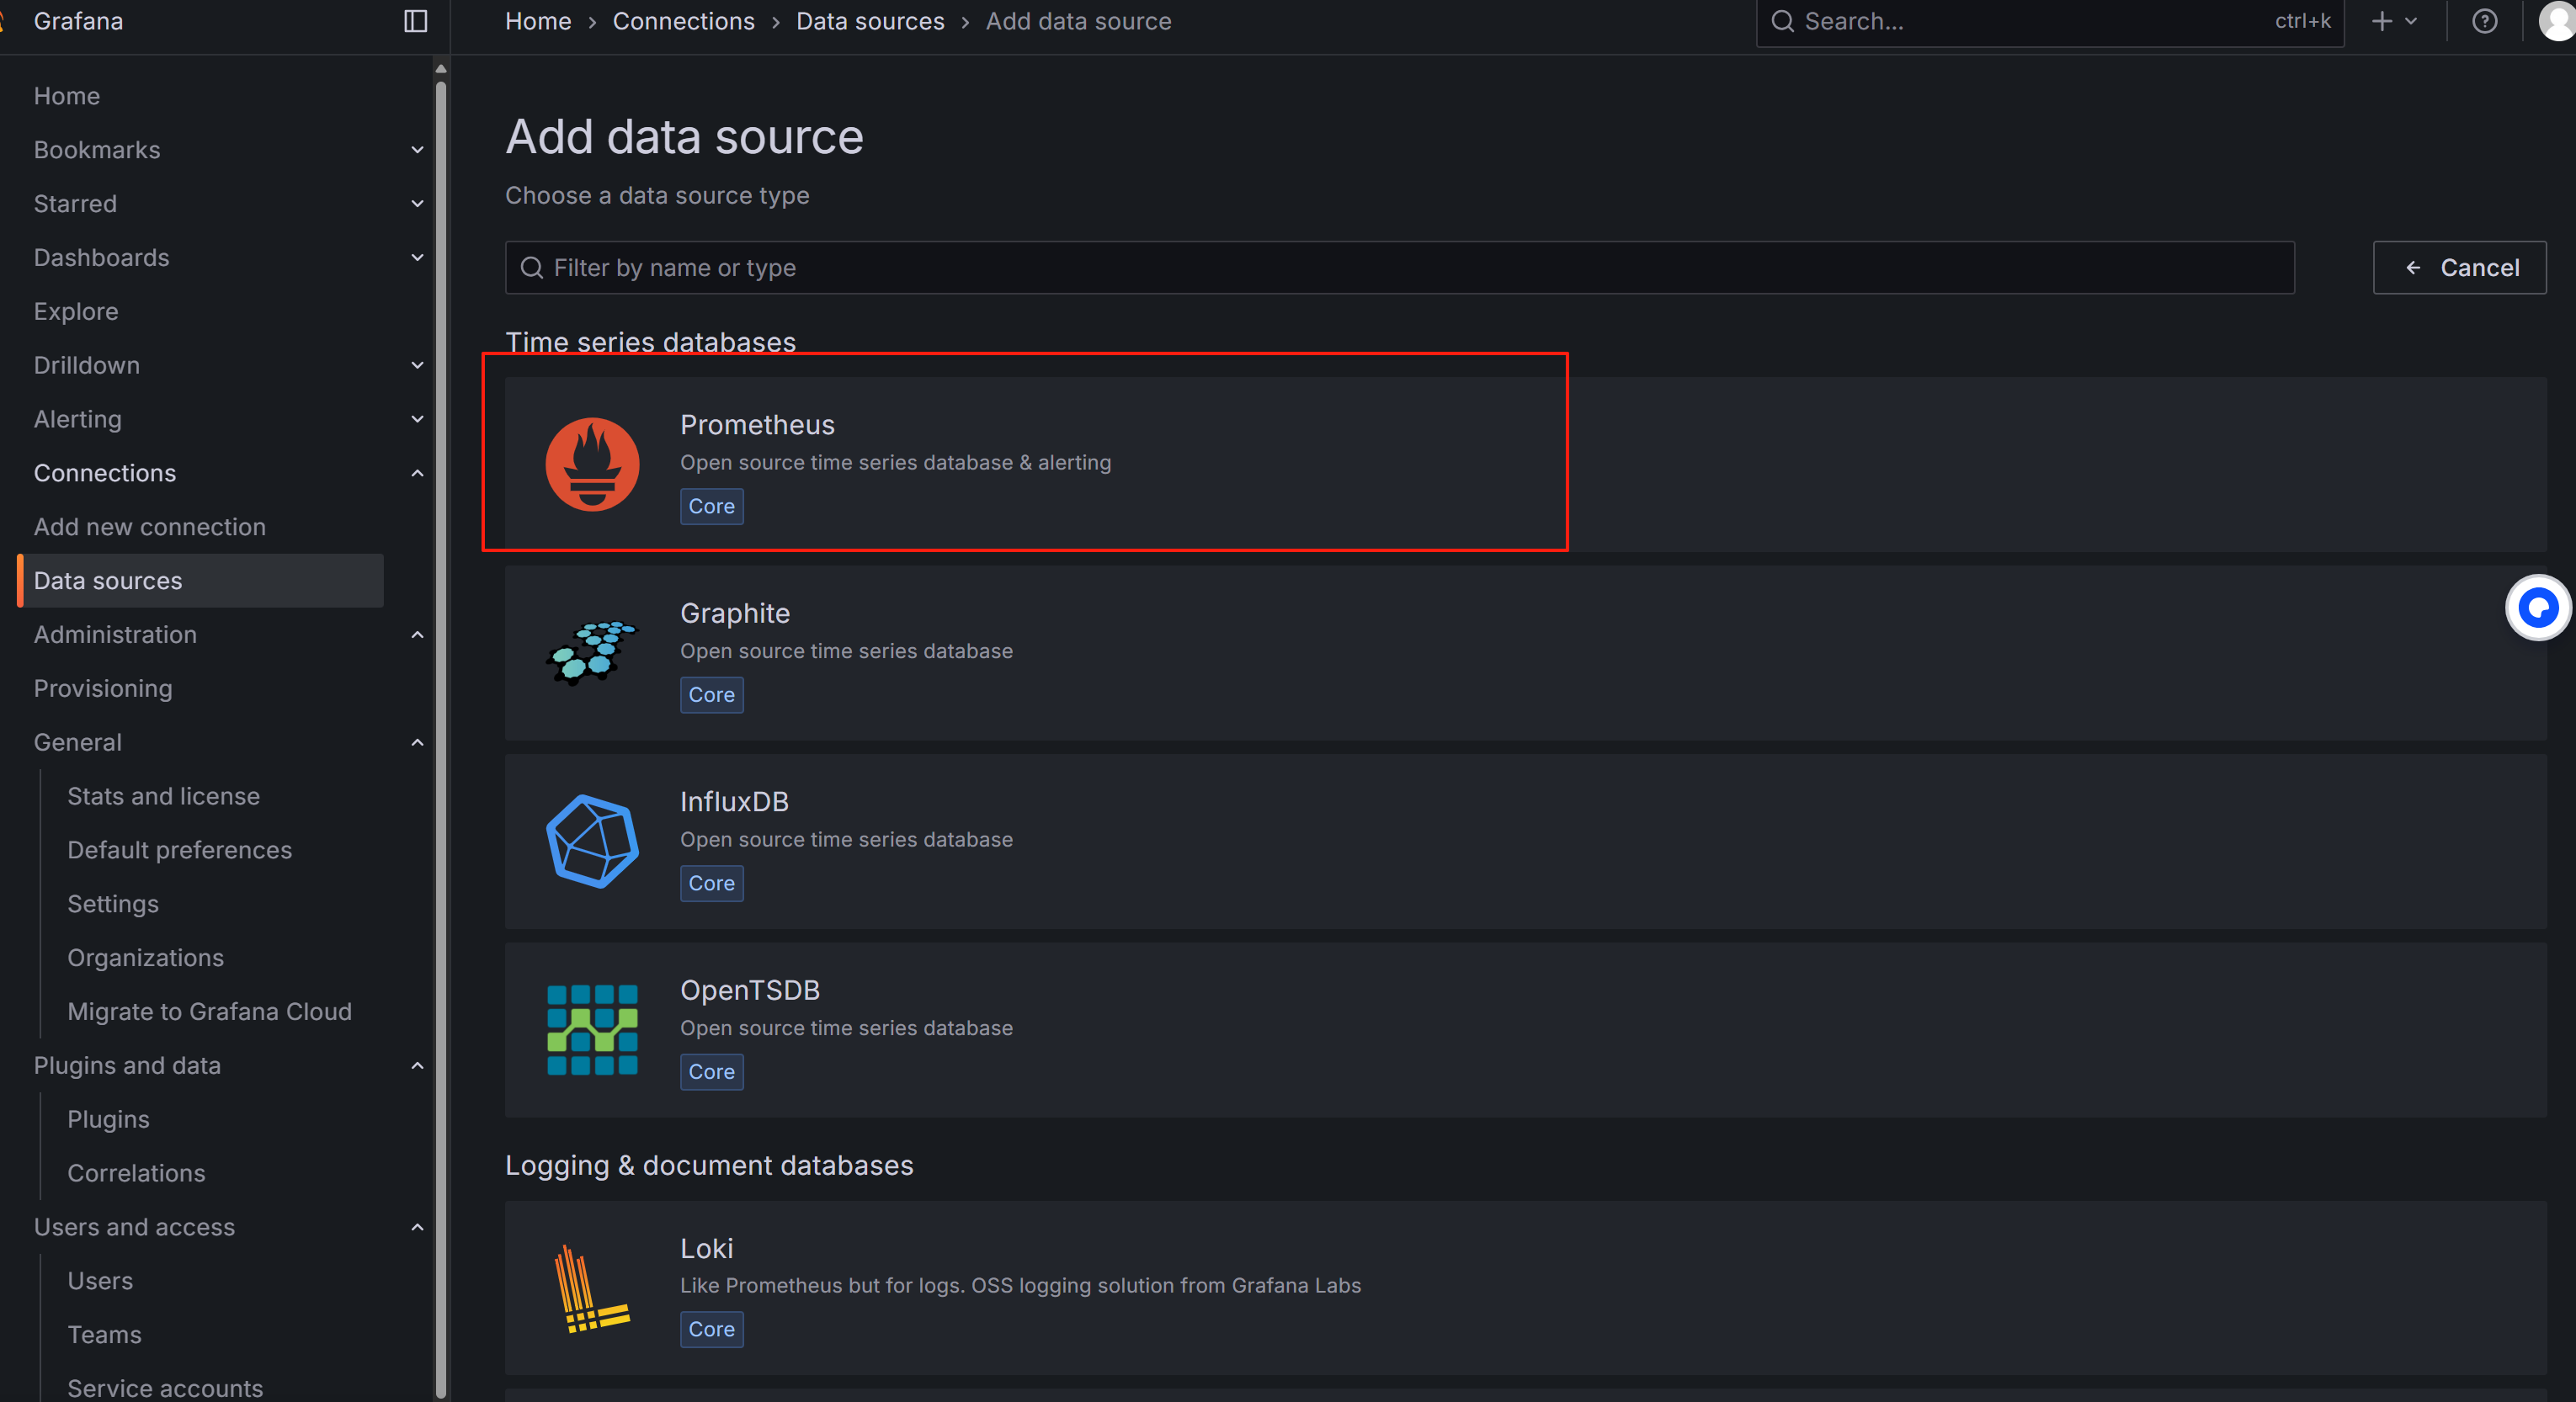Click Connections in the breadcrumb
Viewport: 2576px width, 1402px height.
[x=684, y=21]
